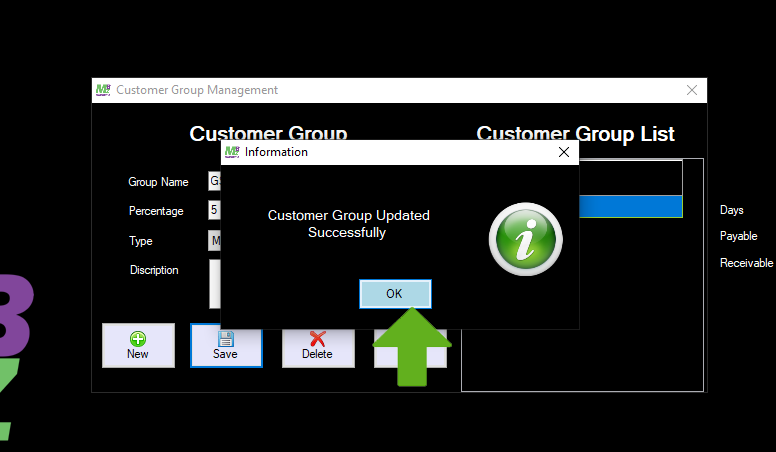Click the Percentage input field

[214, 211]
